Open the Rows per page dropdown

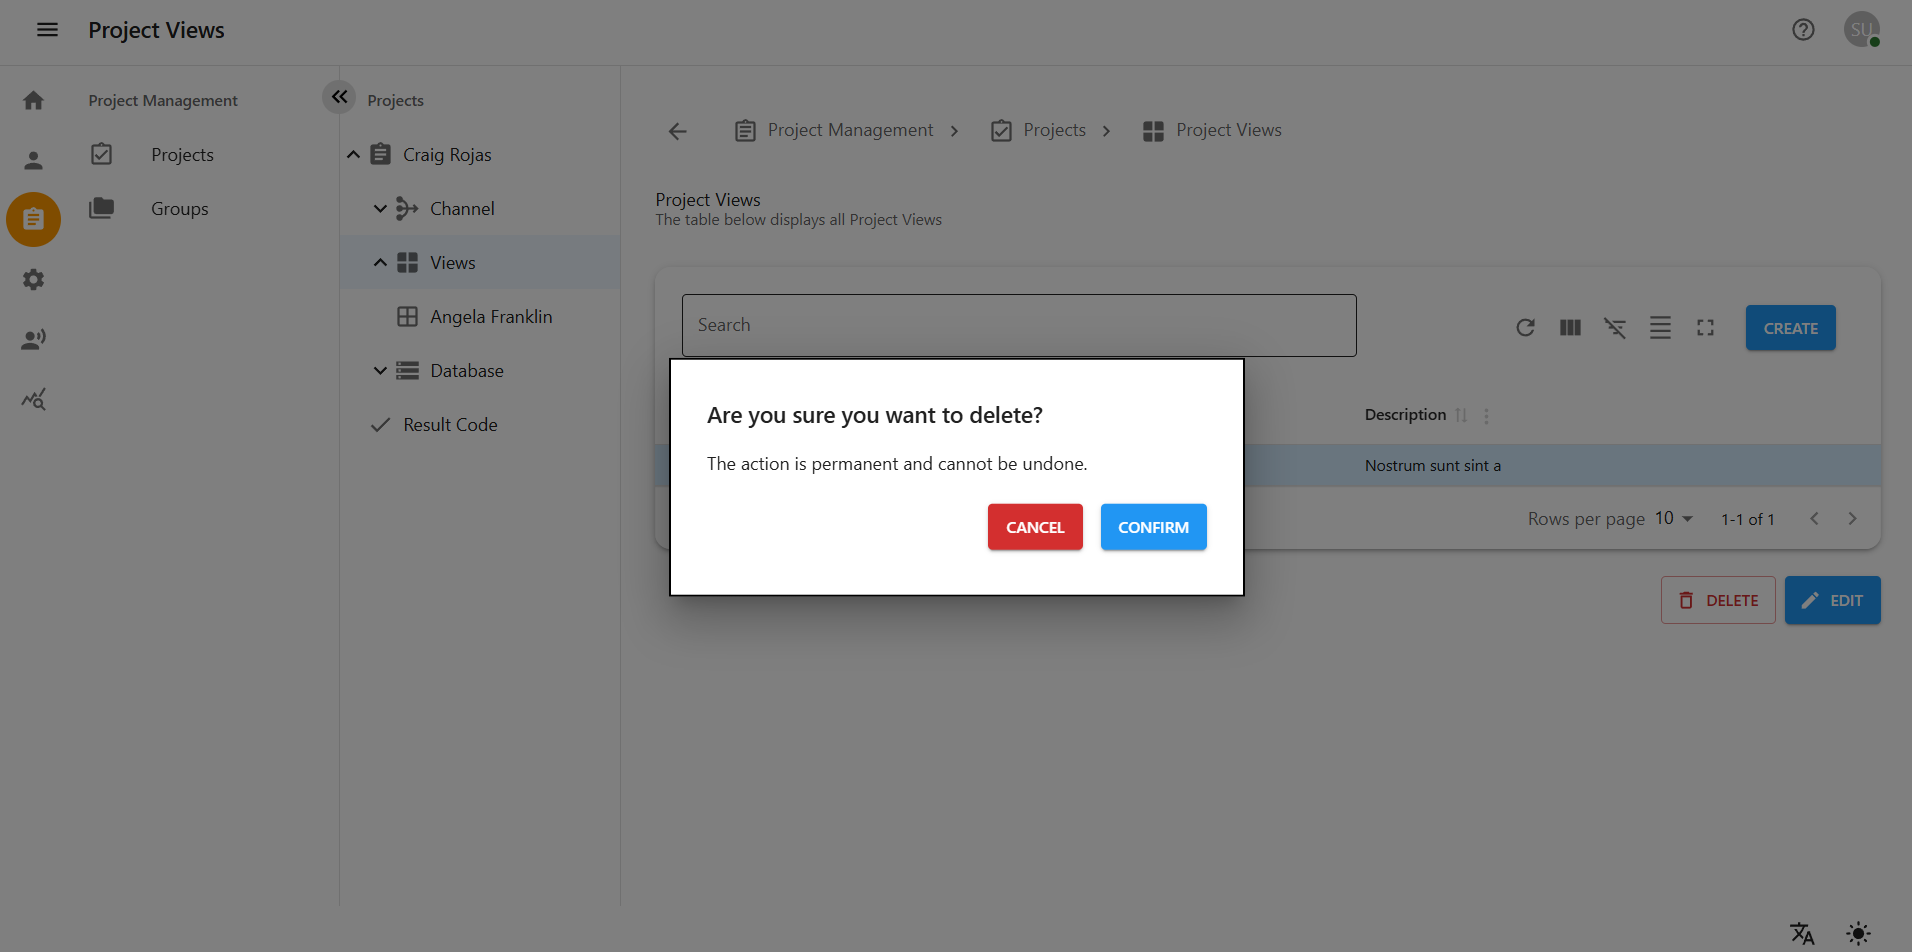click(x=1673, y=518)
